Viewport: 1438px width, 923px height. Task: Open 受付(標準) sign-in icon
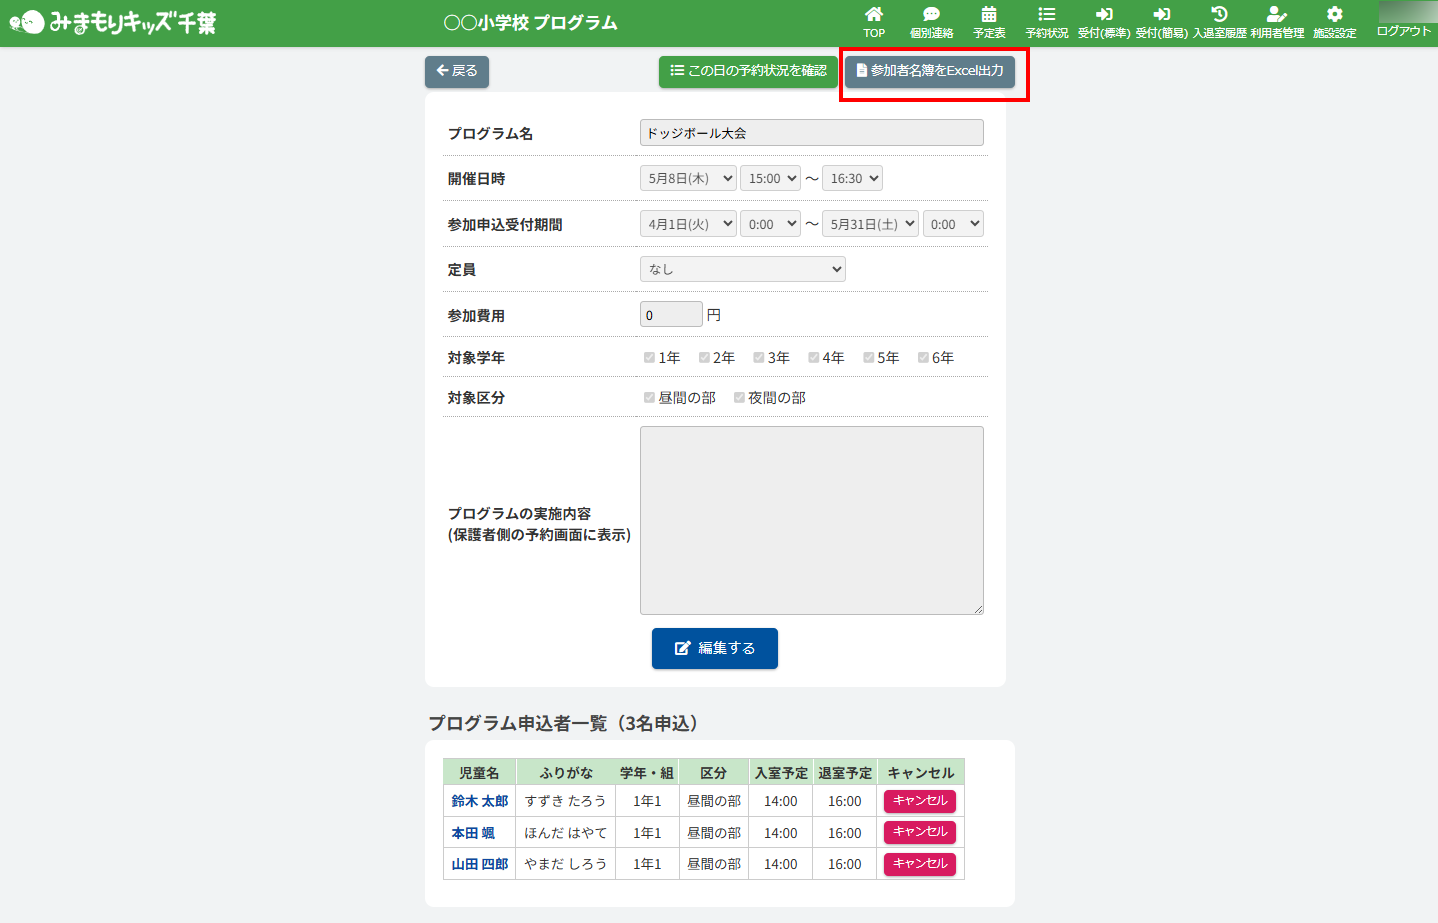(1104, 15)
